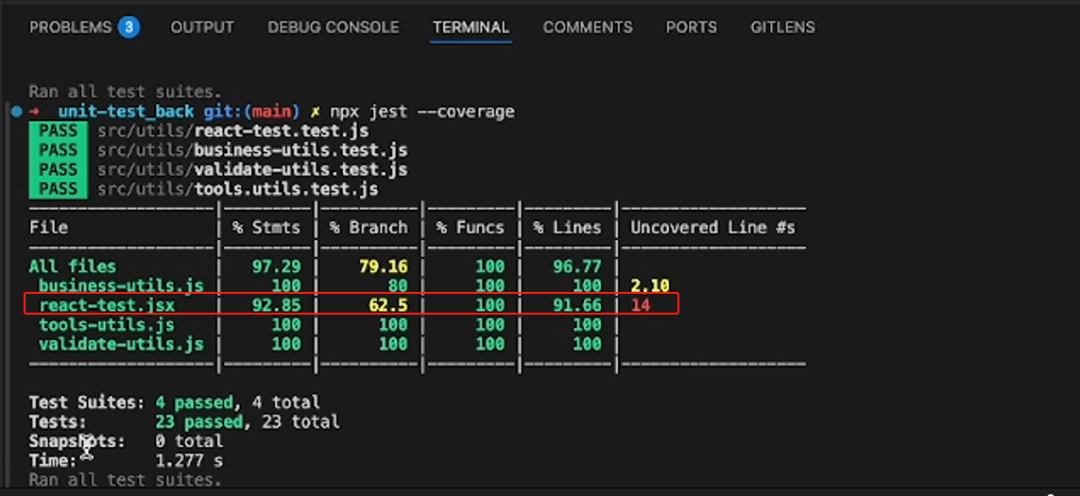Click the PASS badge beside react-test.test.js
1080x496 pixels.
pyautogui.click(x=58, y=131)
